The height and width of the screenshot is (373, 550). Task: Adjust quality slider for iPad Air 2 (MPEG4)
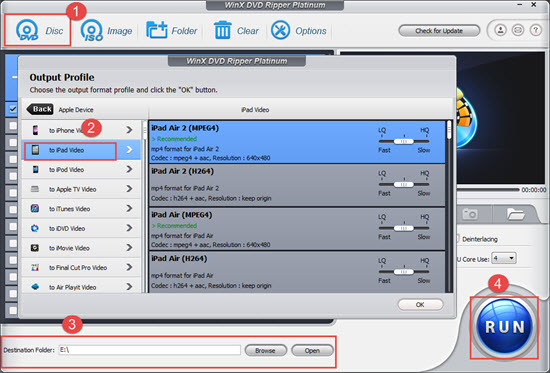click(404, 141)
